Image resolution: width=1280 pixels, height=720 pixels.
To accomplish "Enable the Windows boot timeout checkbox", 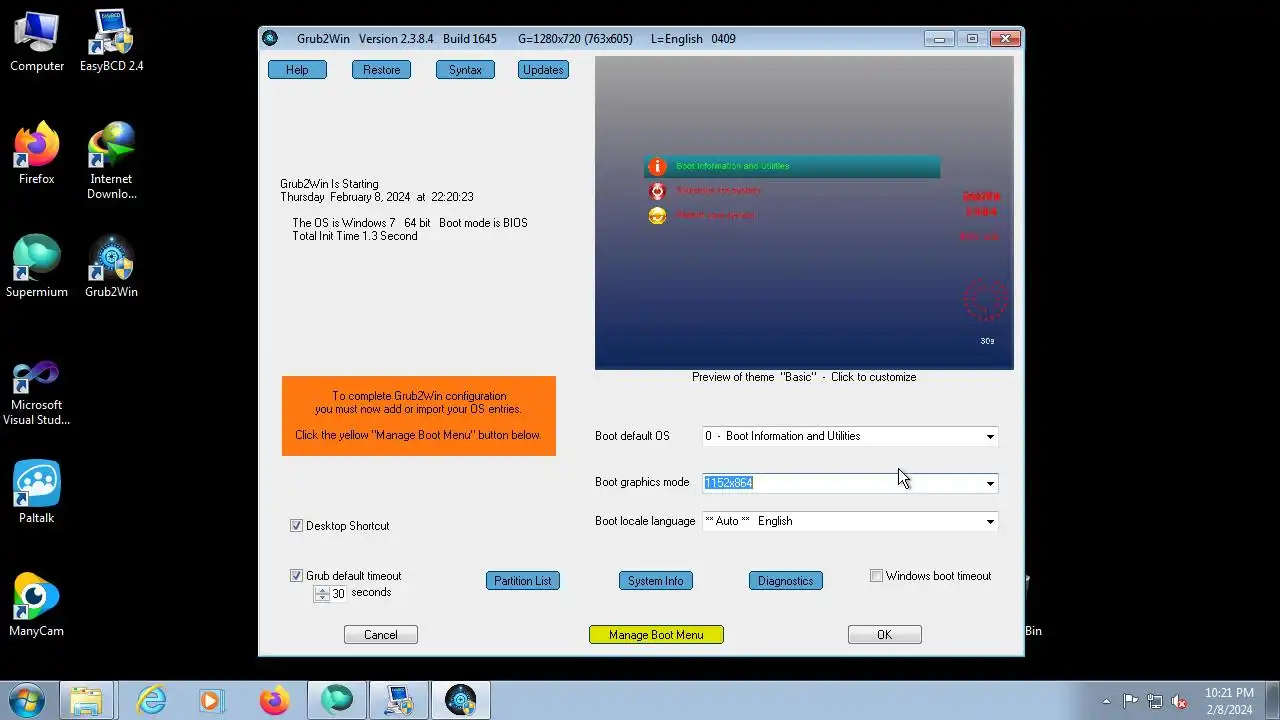I will click(876, 576).
